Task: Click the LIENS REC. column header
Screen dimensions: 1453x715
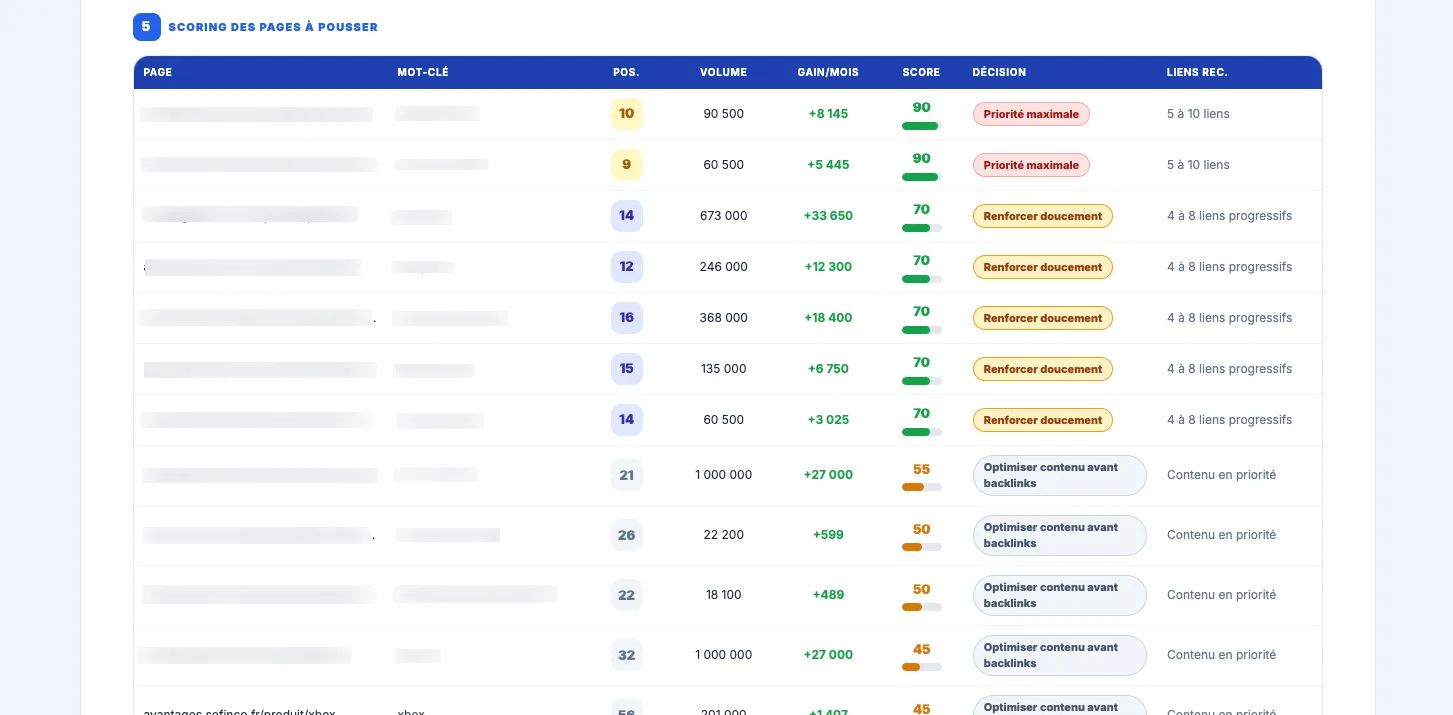Action: [x=1197, y=72]
